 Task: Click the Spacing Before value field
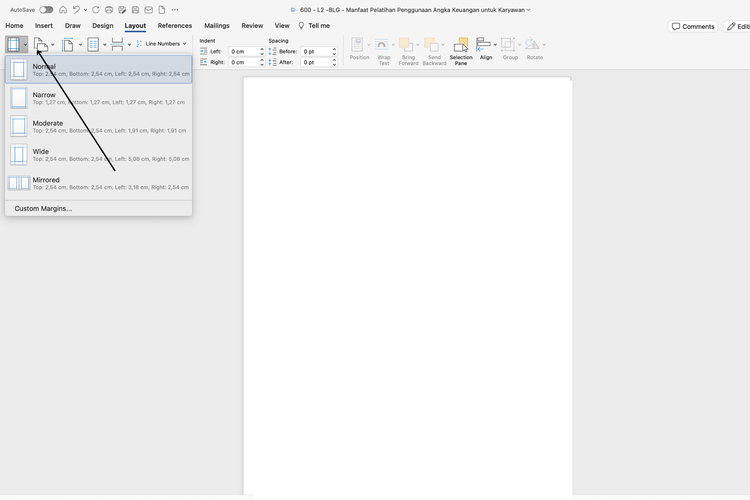(316, 51)
